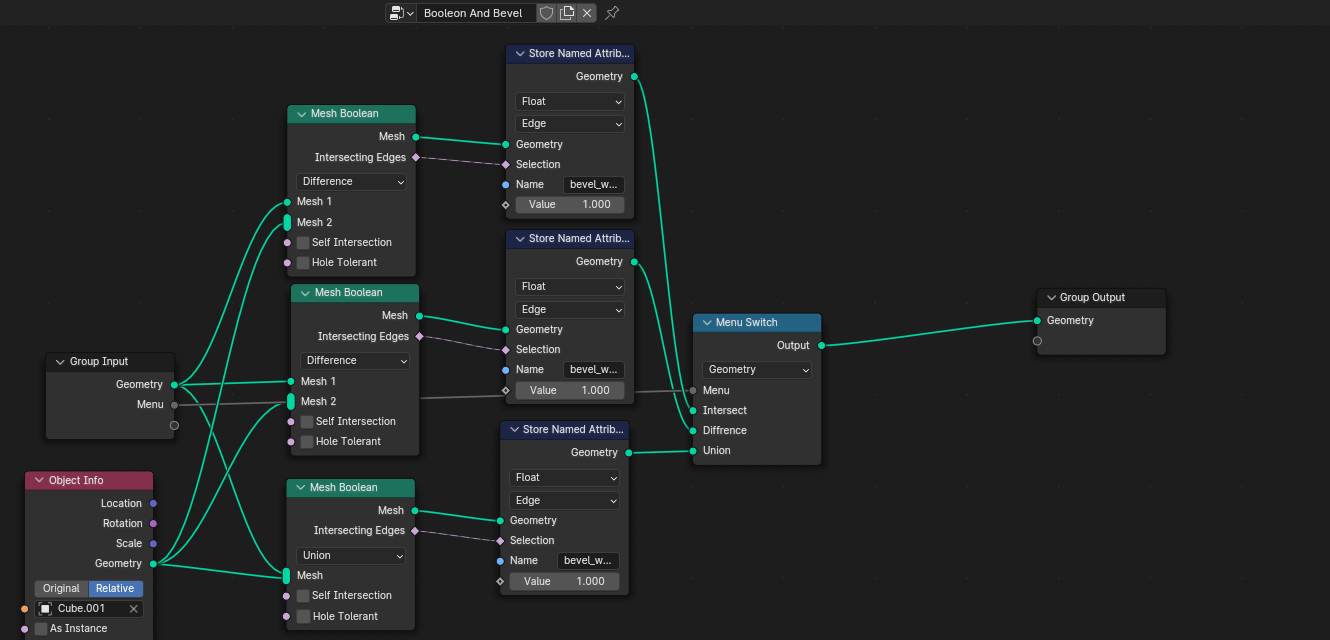Viewport: 1330px width, 640px height.
Task: Click the Mesh Boolean header of Union node
Action: tap(350, 487)
